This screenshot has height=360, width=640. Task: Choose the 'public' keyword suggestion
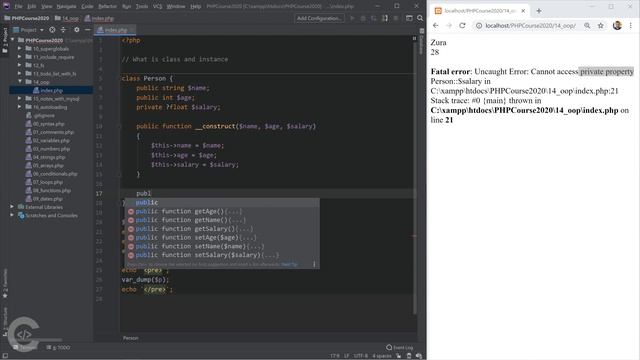tap(222, 202)
